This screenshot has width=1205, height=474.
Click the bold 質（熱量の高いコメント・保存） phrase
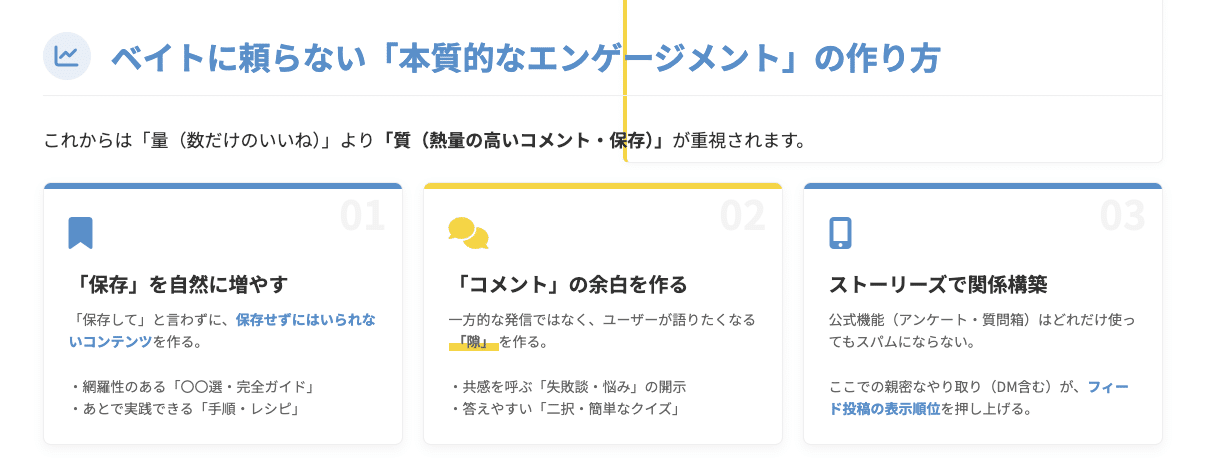click(x=524, y=141)
